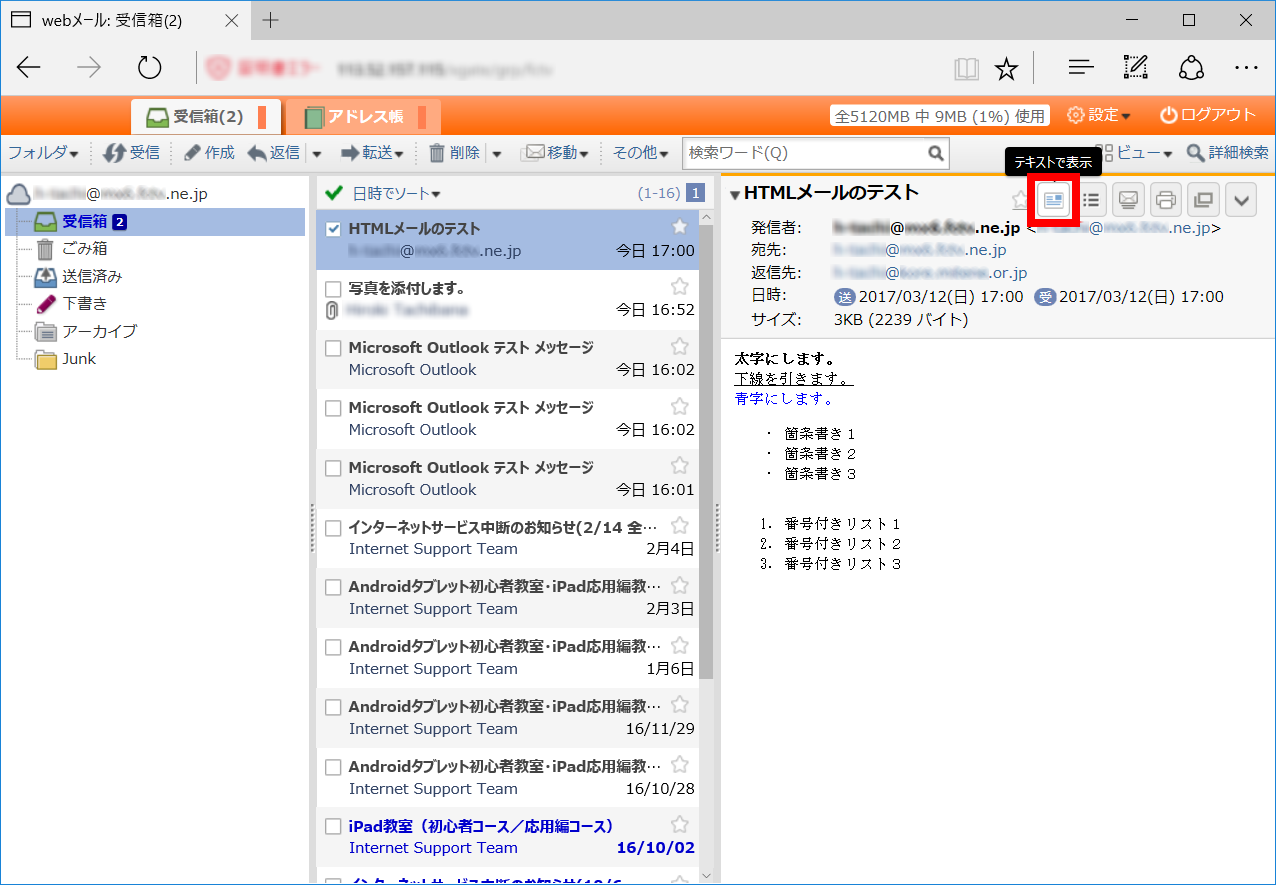Click the bulleted list icon in message header
Screen dimensions: 1276x885
point(1091,200)
